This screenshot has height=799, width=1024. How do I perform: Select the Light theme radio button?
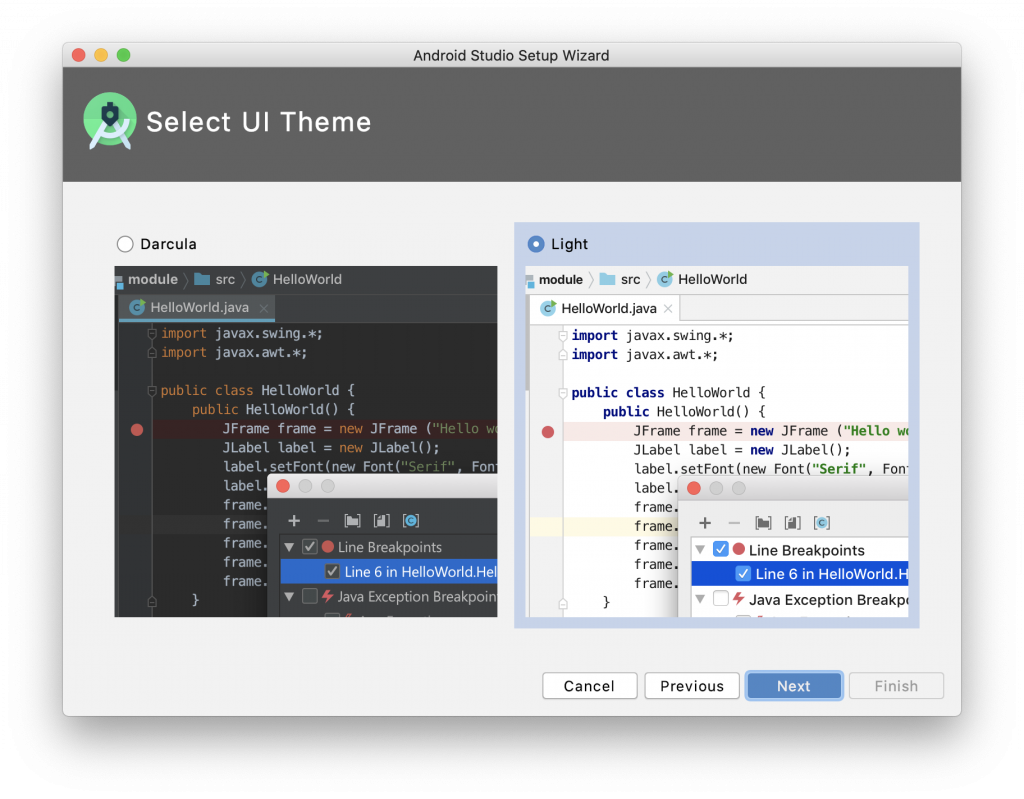tap(536, 244)
